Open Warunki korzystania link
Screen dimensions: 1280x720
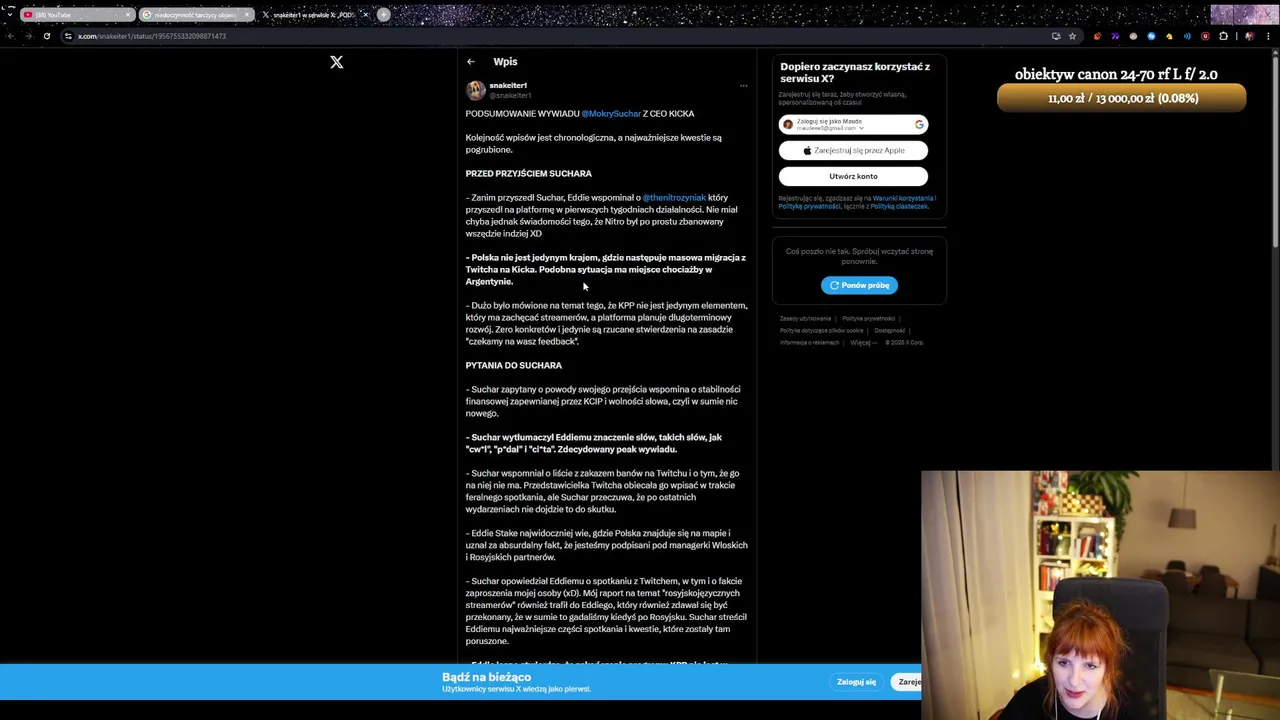[902, 198]
